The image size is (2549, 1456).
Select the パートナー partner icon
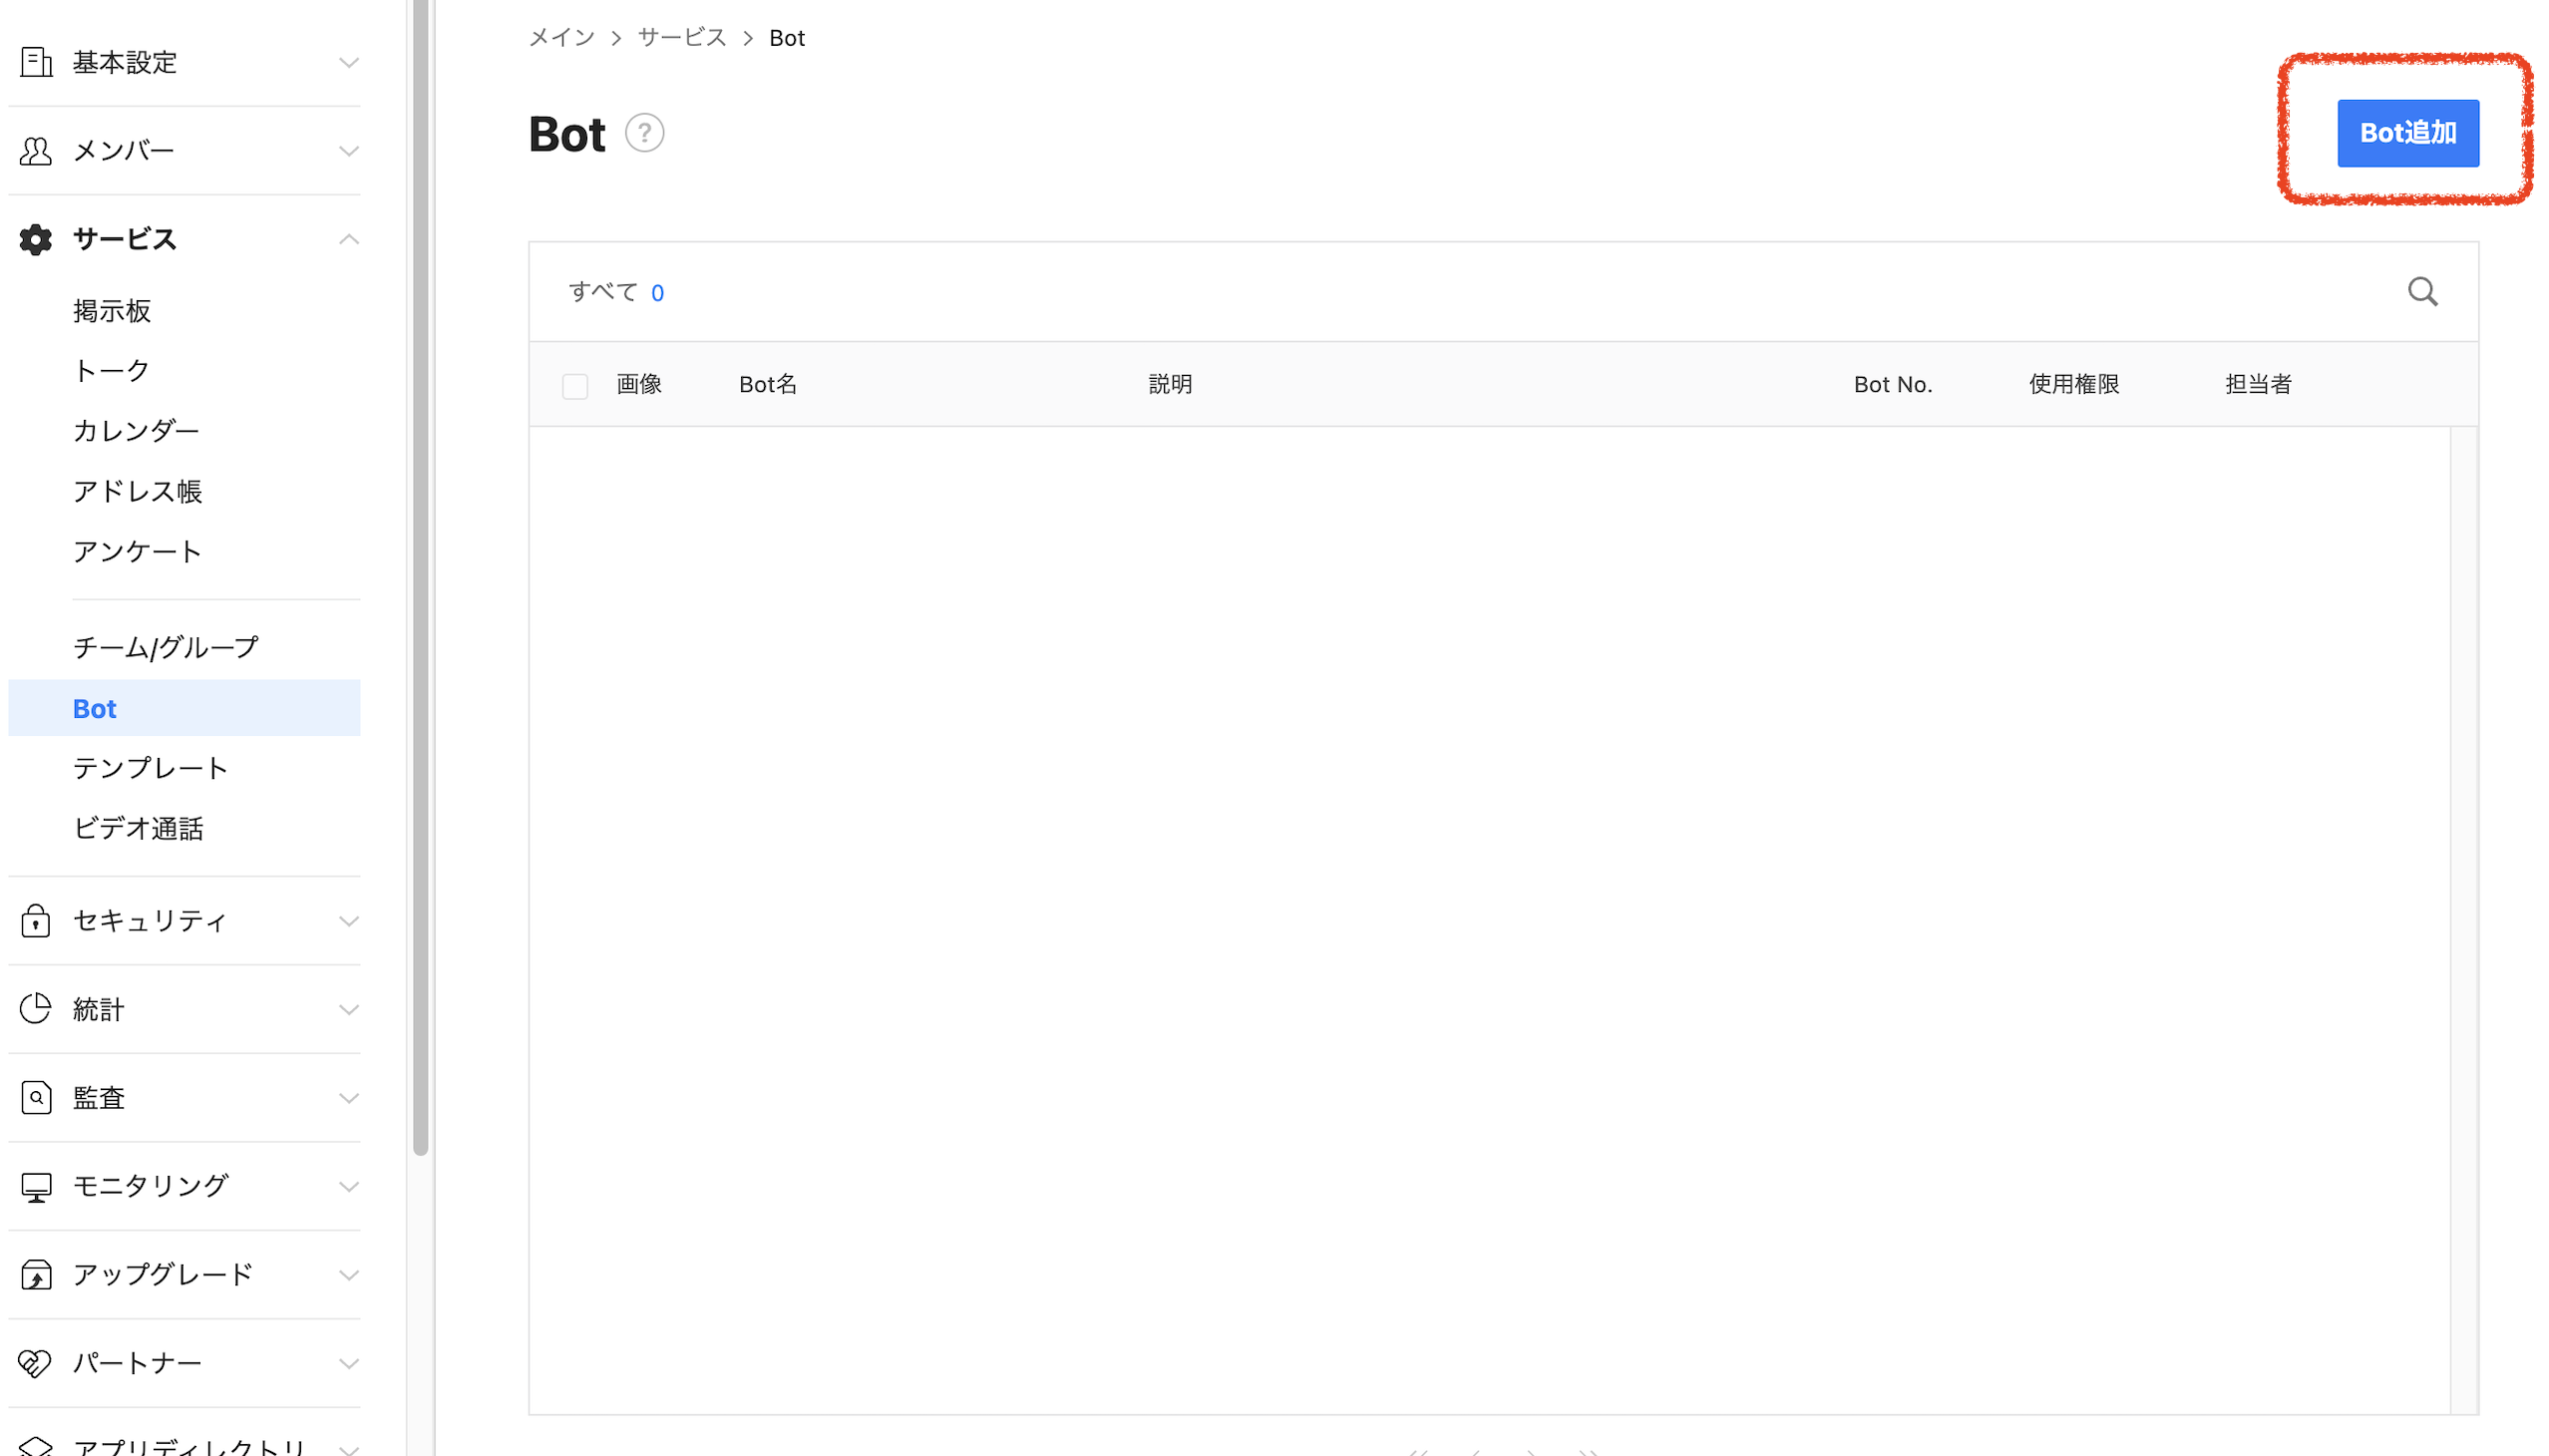pyautogui.click(x=36, y=1362)
